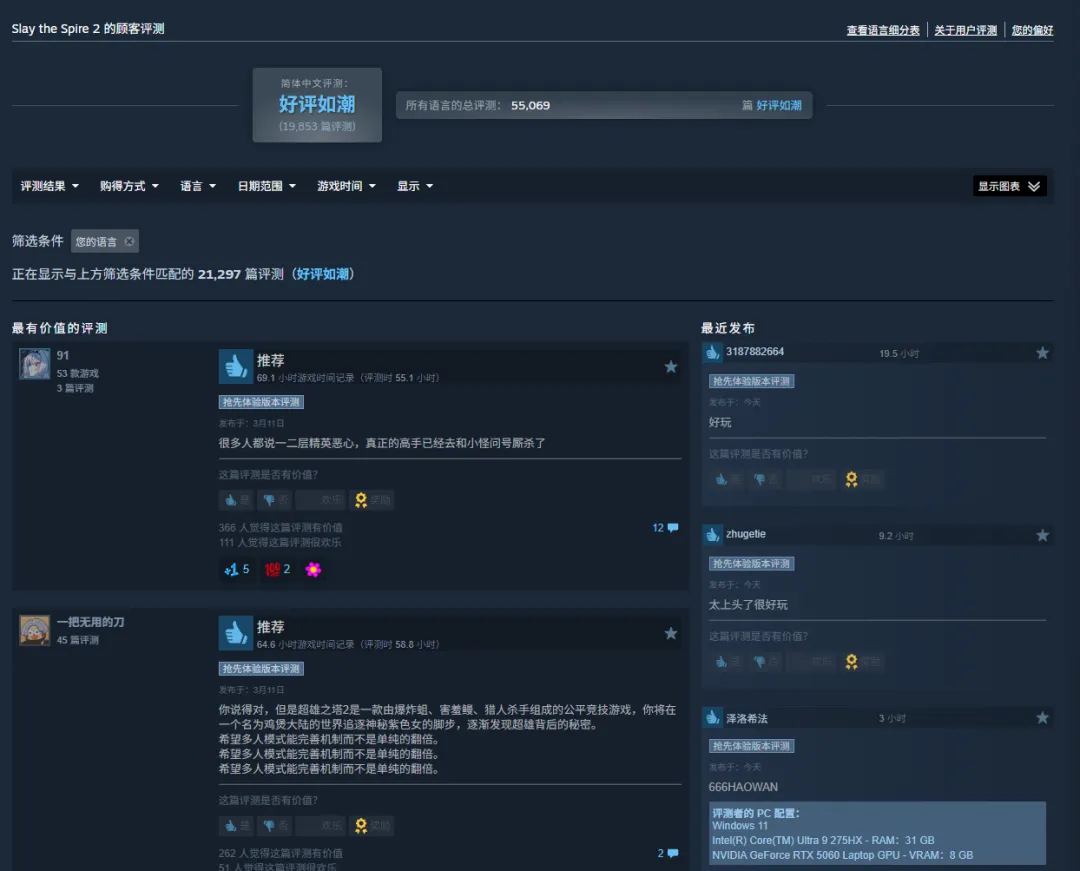Click thumbs-up 推荐 icon on 一把无用的刀 review
This screenshot has width=1080, height=871.
tap(236, 633)
